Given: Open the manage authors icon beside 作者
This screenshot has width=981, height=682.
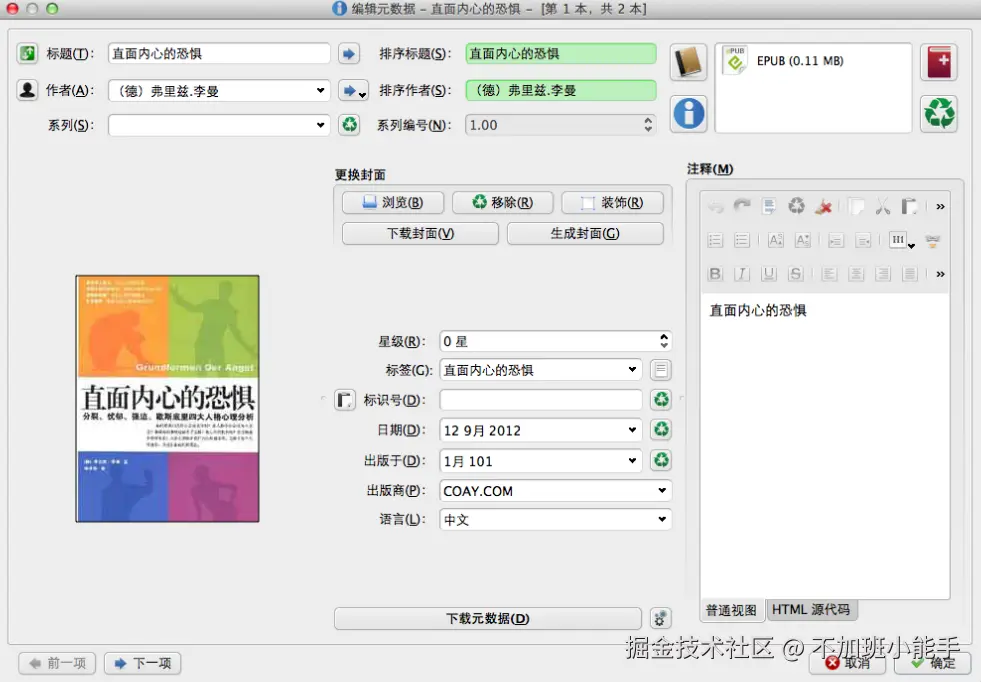Looking at the screenshot, I should coord(27,90).
